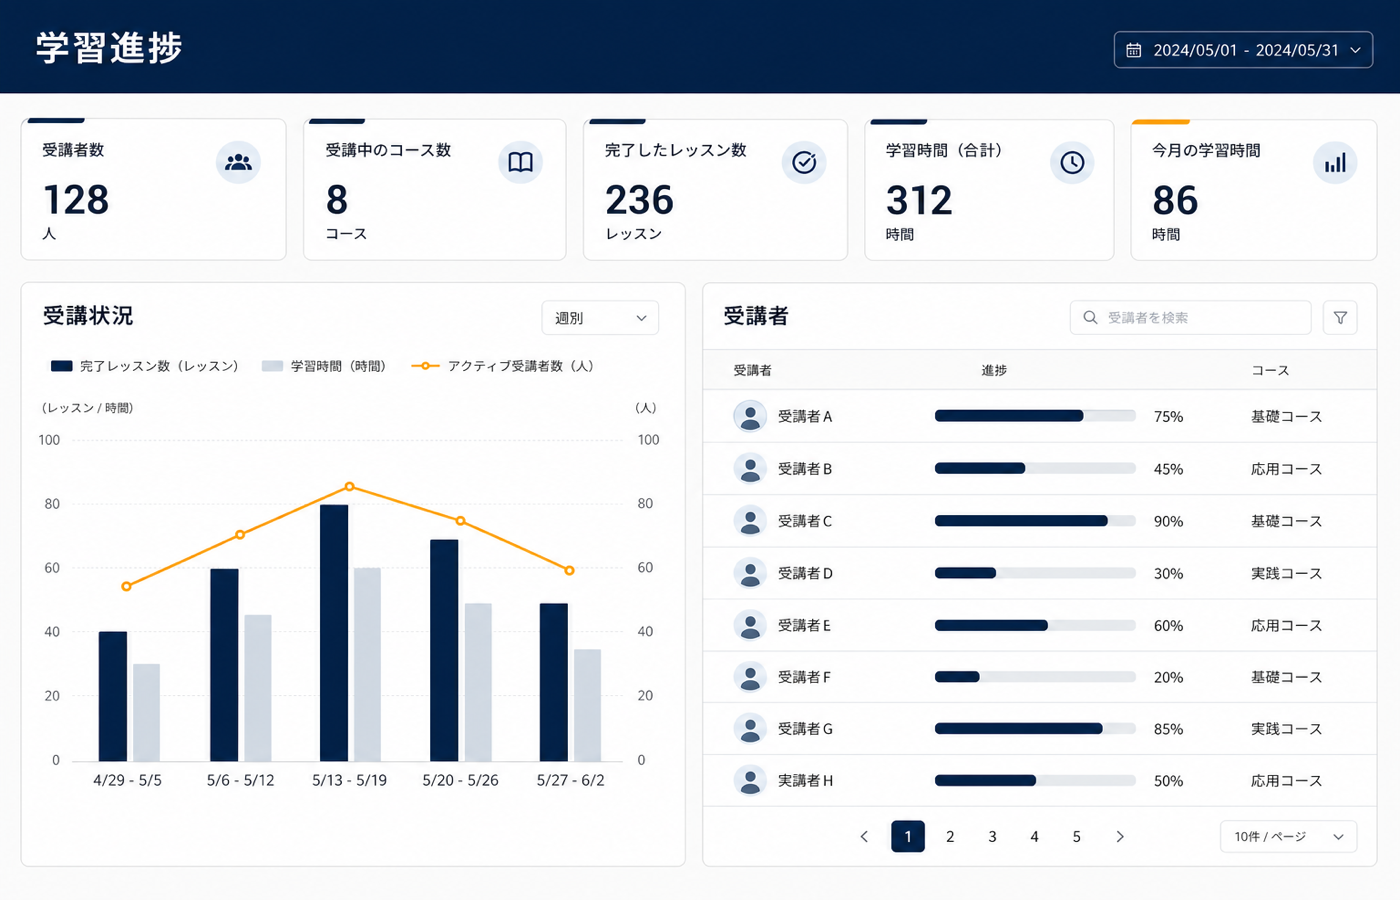Screen dimensions: 1400x900
Task: Click the 受講者 G name link
Action: click(x=805, y=729)
